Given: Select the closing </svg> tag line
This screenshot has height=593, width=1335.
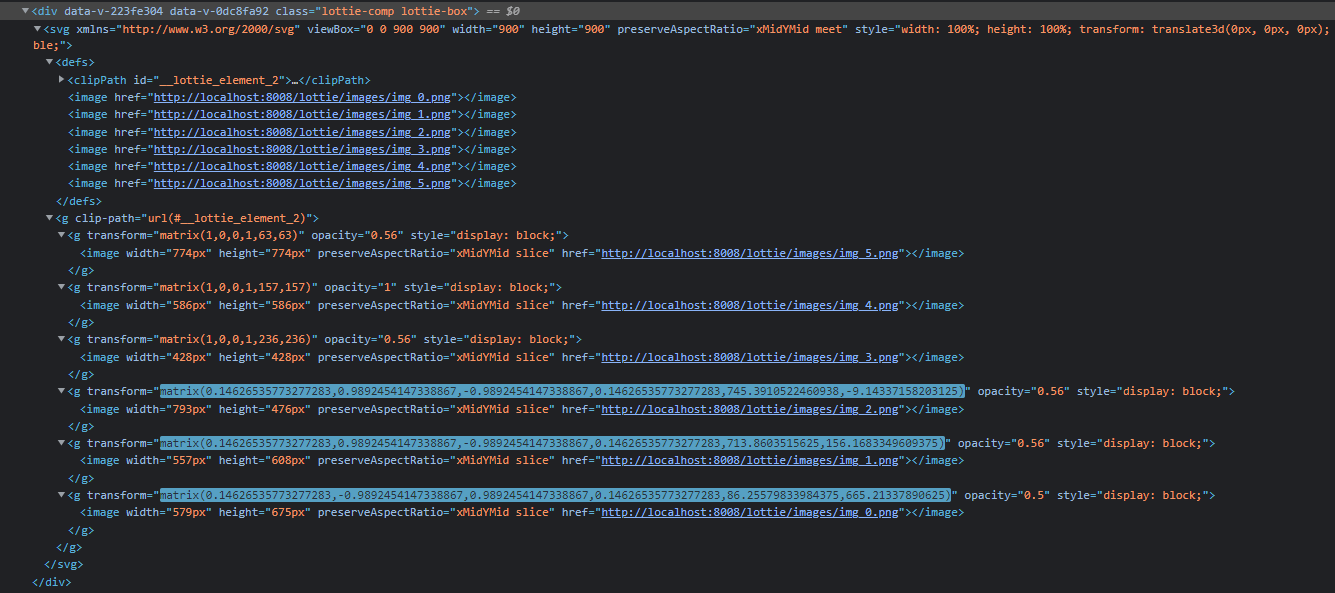Looking at the screenshot, I should (57, 564).
